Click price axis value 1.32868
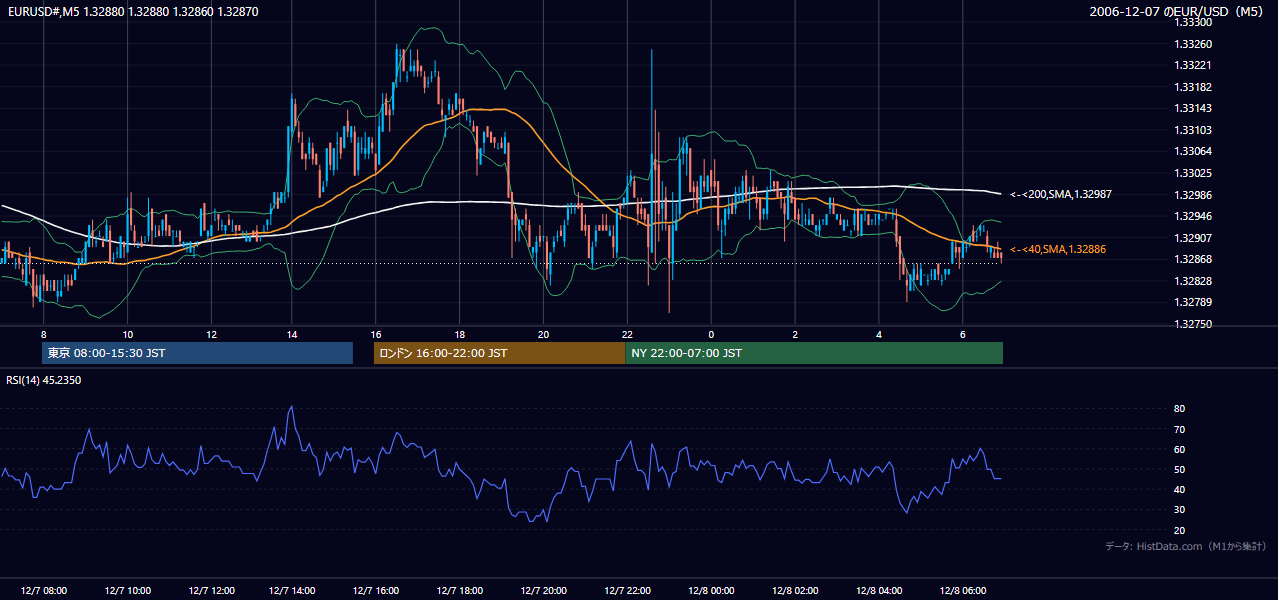The width and height of the screenshot is (1278, 600). (1194, 260)
